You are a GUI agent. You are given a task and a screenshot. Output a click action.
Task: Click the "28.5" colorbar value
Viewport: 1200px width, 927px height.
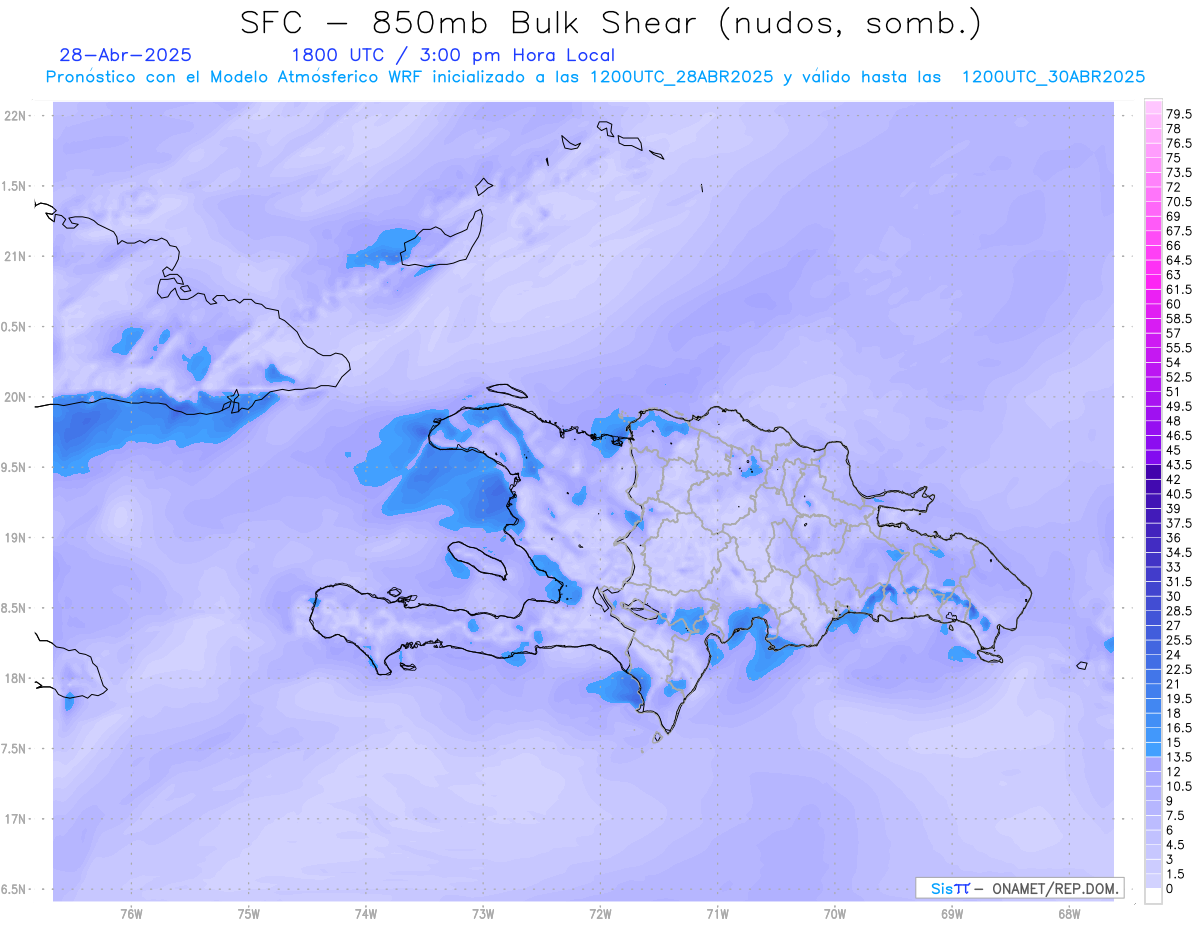pos(1179,611)
